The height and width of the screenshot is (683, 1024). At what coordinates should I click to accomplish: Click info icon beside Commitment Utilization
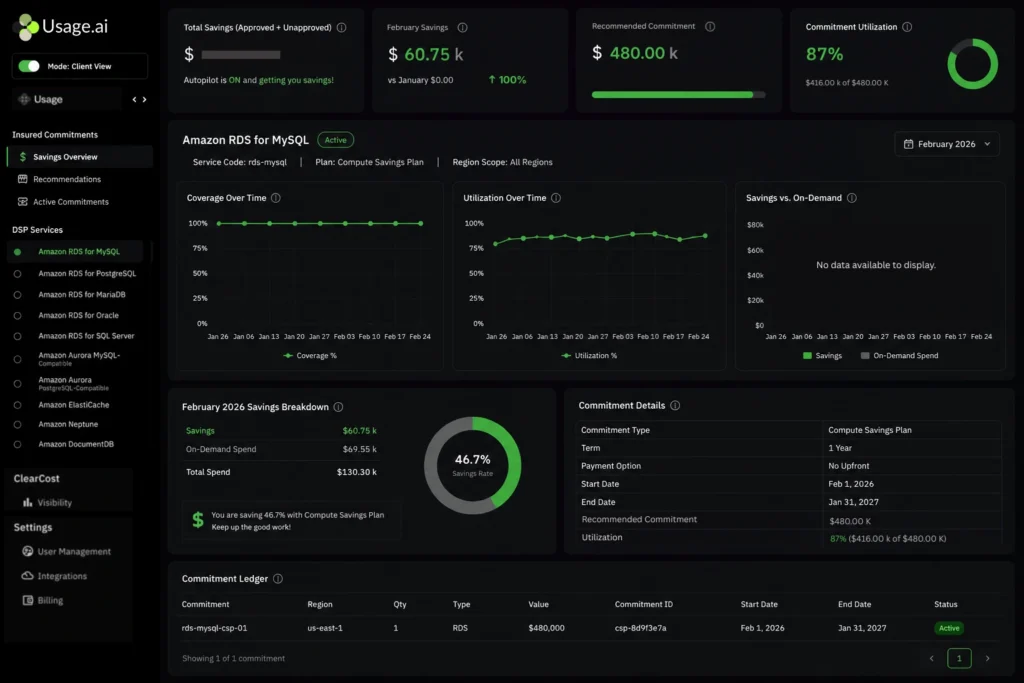pyautogui.click(x=907, y=27)
